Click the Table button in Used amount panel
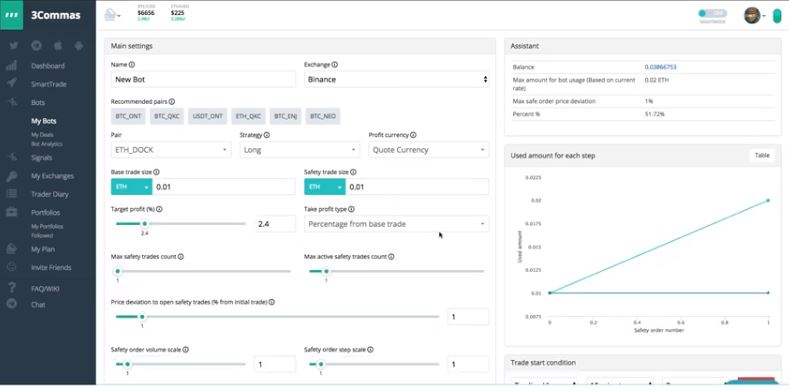This screenshot has width=789, height=390. coord(762,155)
